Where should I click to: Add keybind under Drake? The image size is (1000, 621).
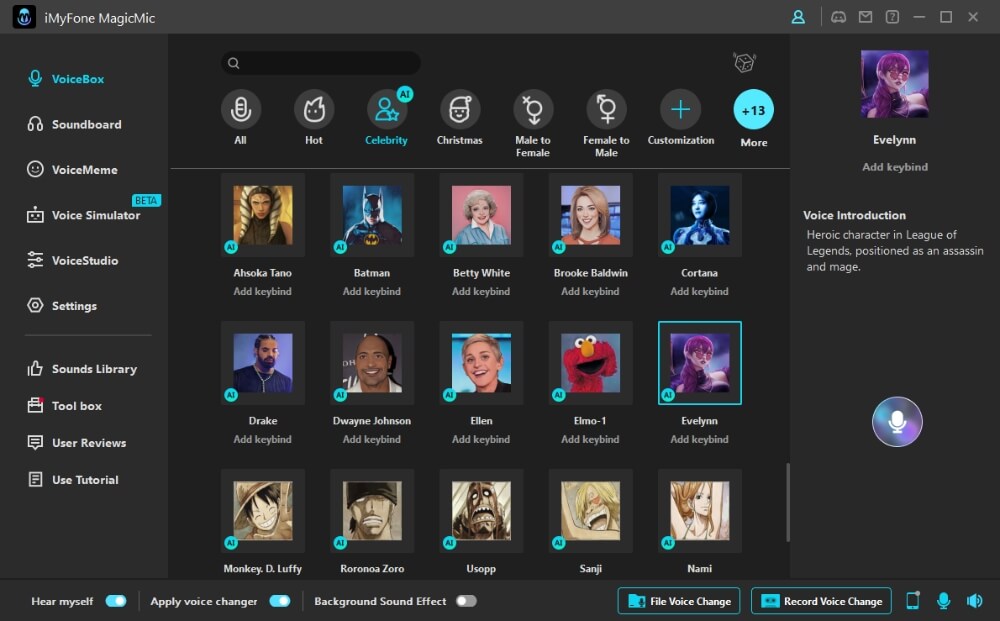(262, 439)
